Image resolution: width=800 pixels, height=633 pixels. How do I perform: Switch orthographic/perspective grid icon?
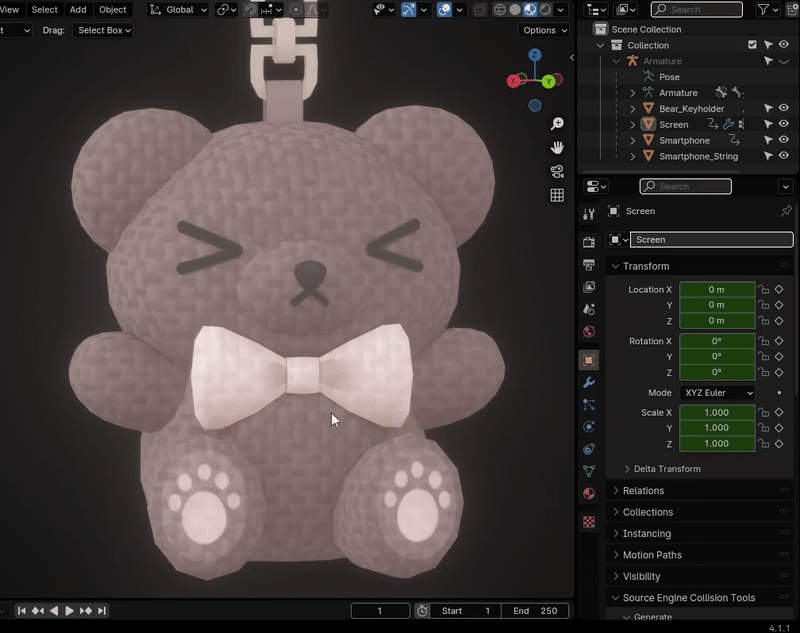[x=557, y=195]
